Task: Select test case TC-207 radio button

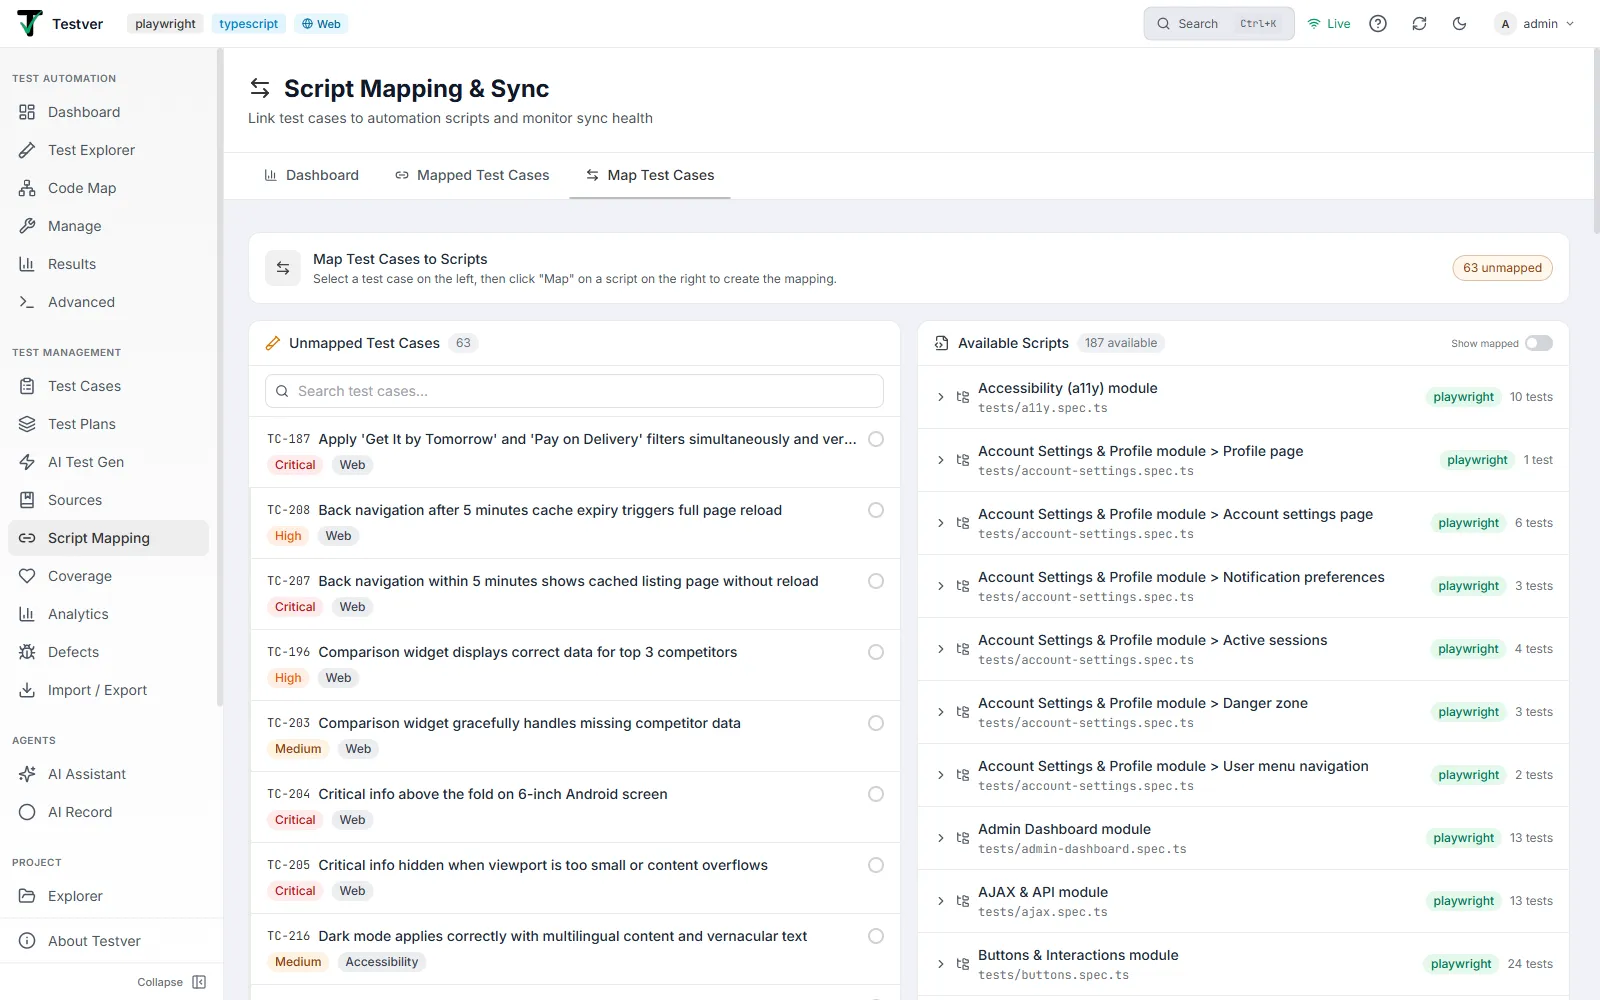Action: pos(876,581)
